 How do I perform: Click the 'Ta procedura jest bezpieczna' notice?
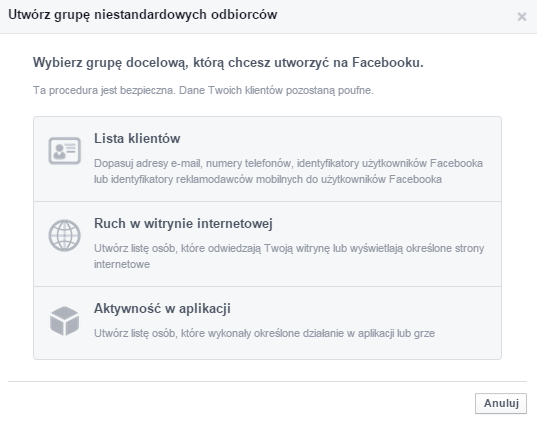click(203, 90)
